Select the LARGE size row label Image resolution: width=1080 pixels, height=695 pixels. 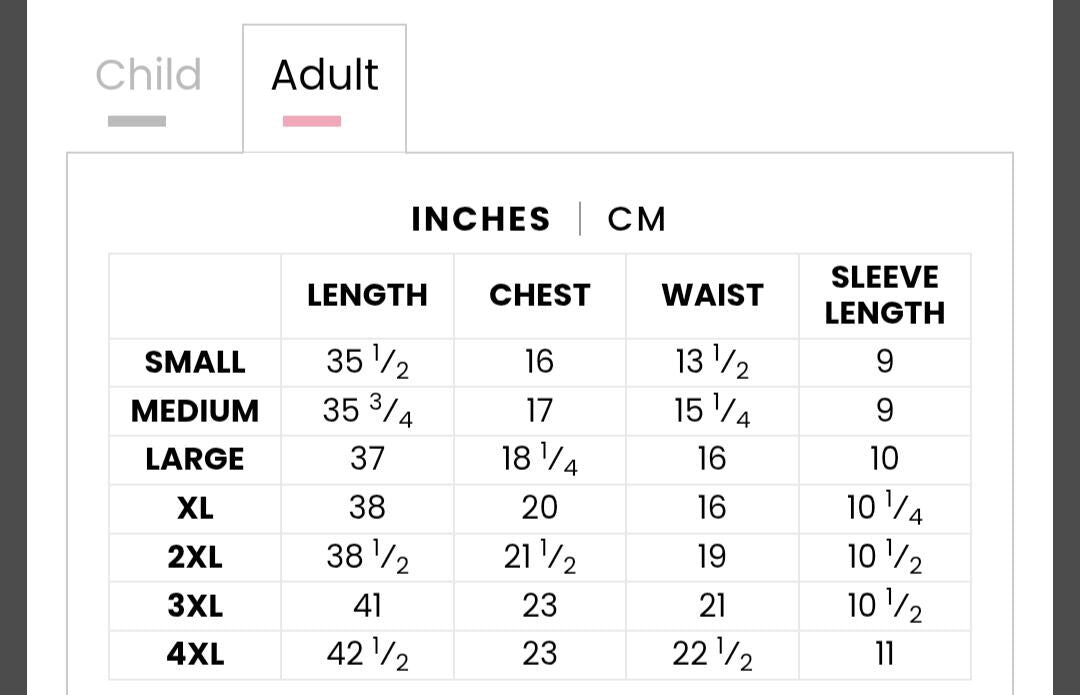pyautogui.click(x=195, y=459)
